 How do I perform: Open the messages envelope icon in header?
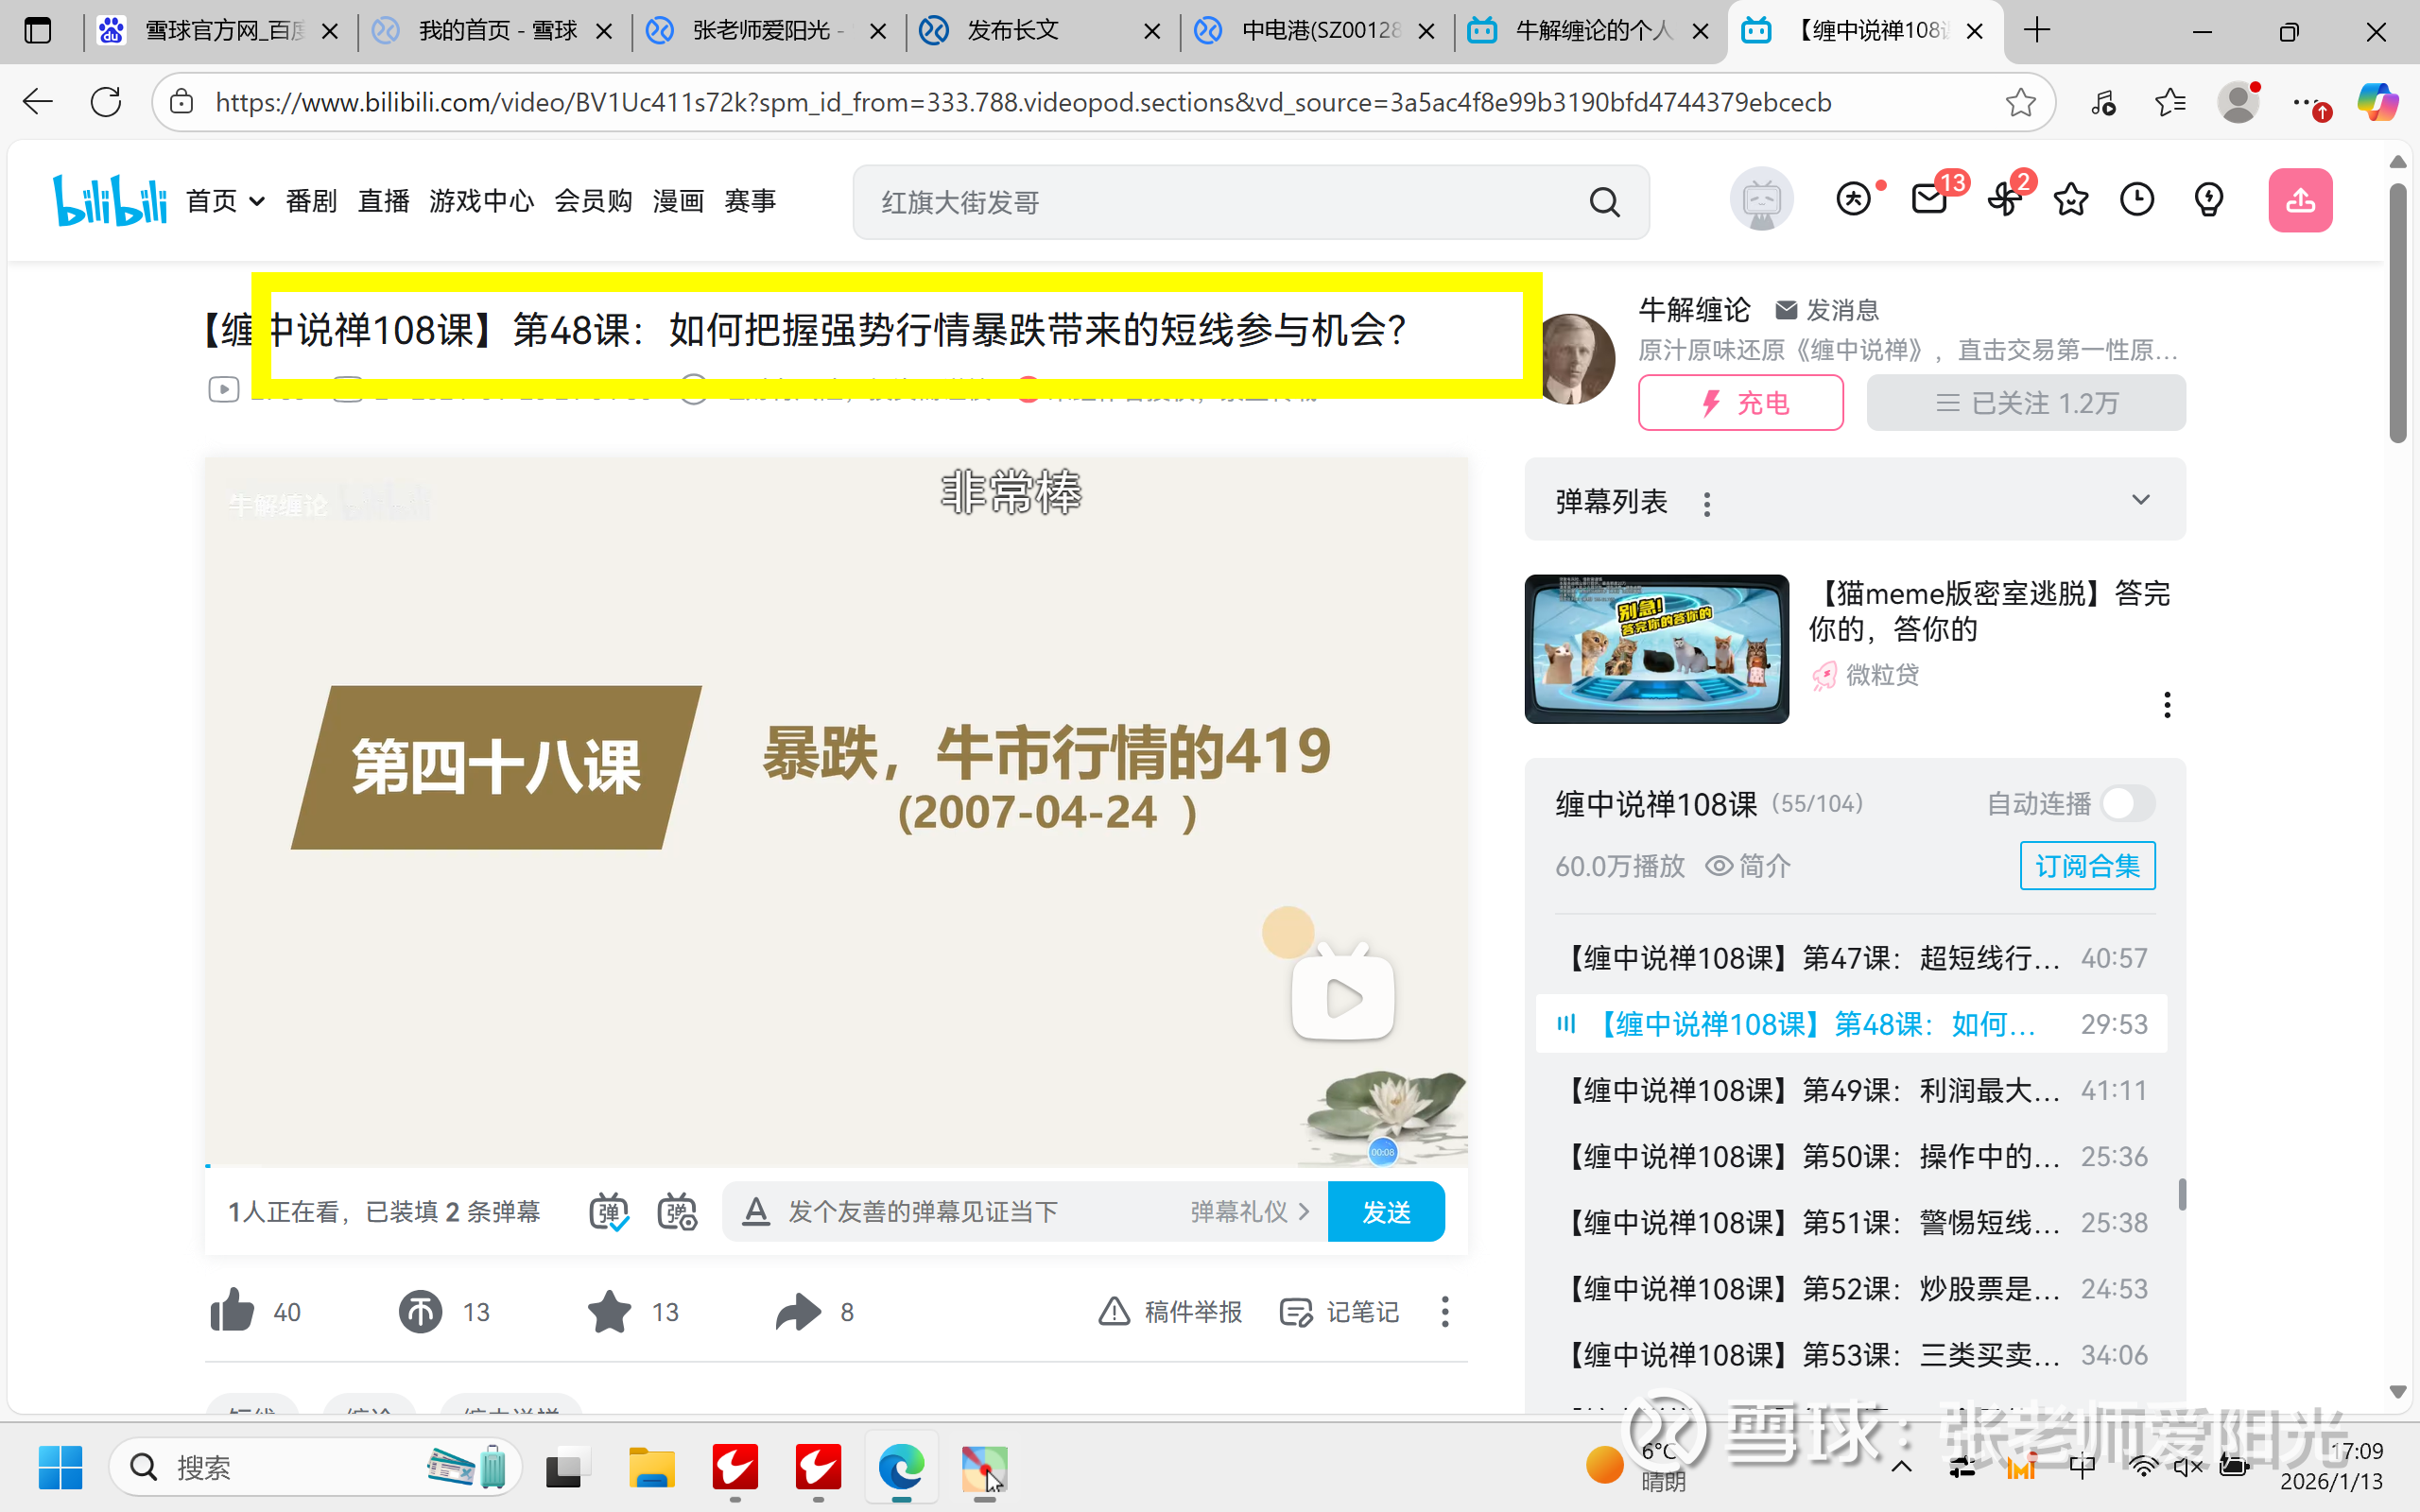pyautogui.click(x=1929, y=201)
